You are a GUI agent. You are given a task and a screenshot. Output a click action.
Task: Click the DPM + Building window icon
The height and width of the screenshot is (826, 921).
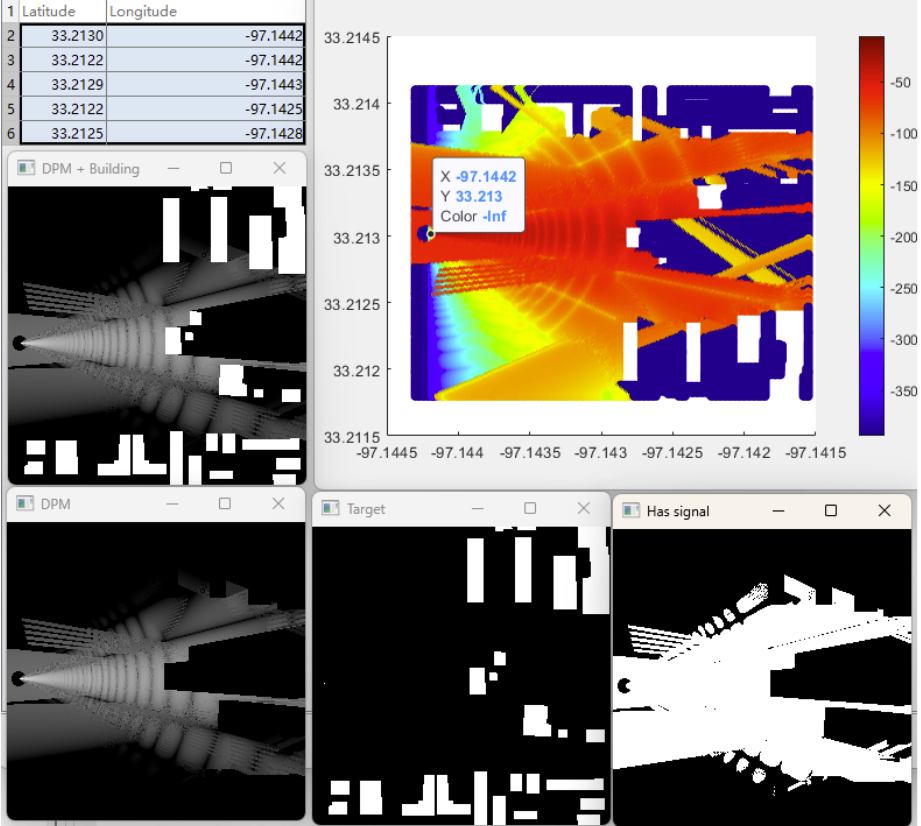(x=25, y=169)
